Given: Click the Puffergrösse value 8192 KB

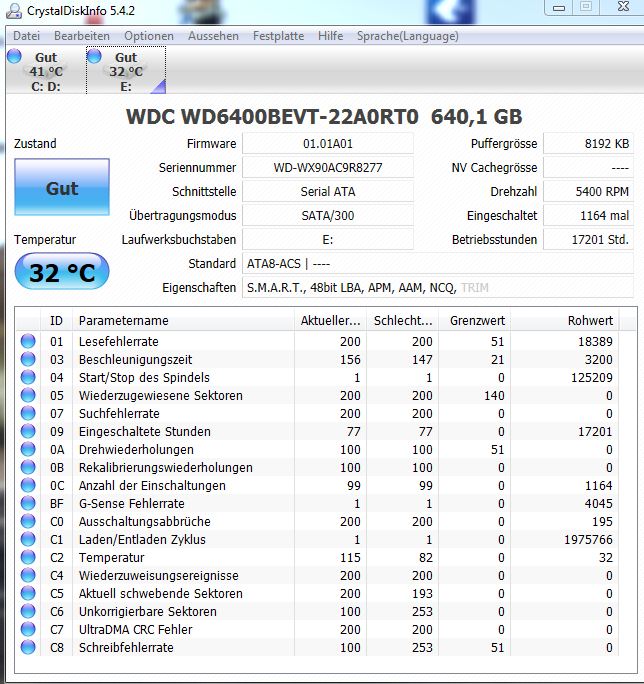Looking at the screenshot, I should [x=588, y=144].
